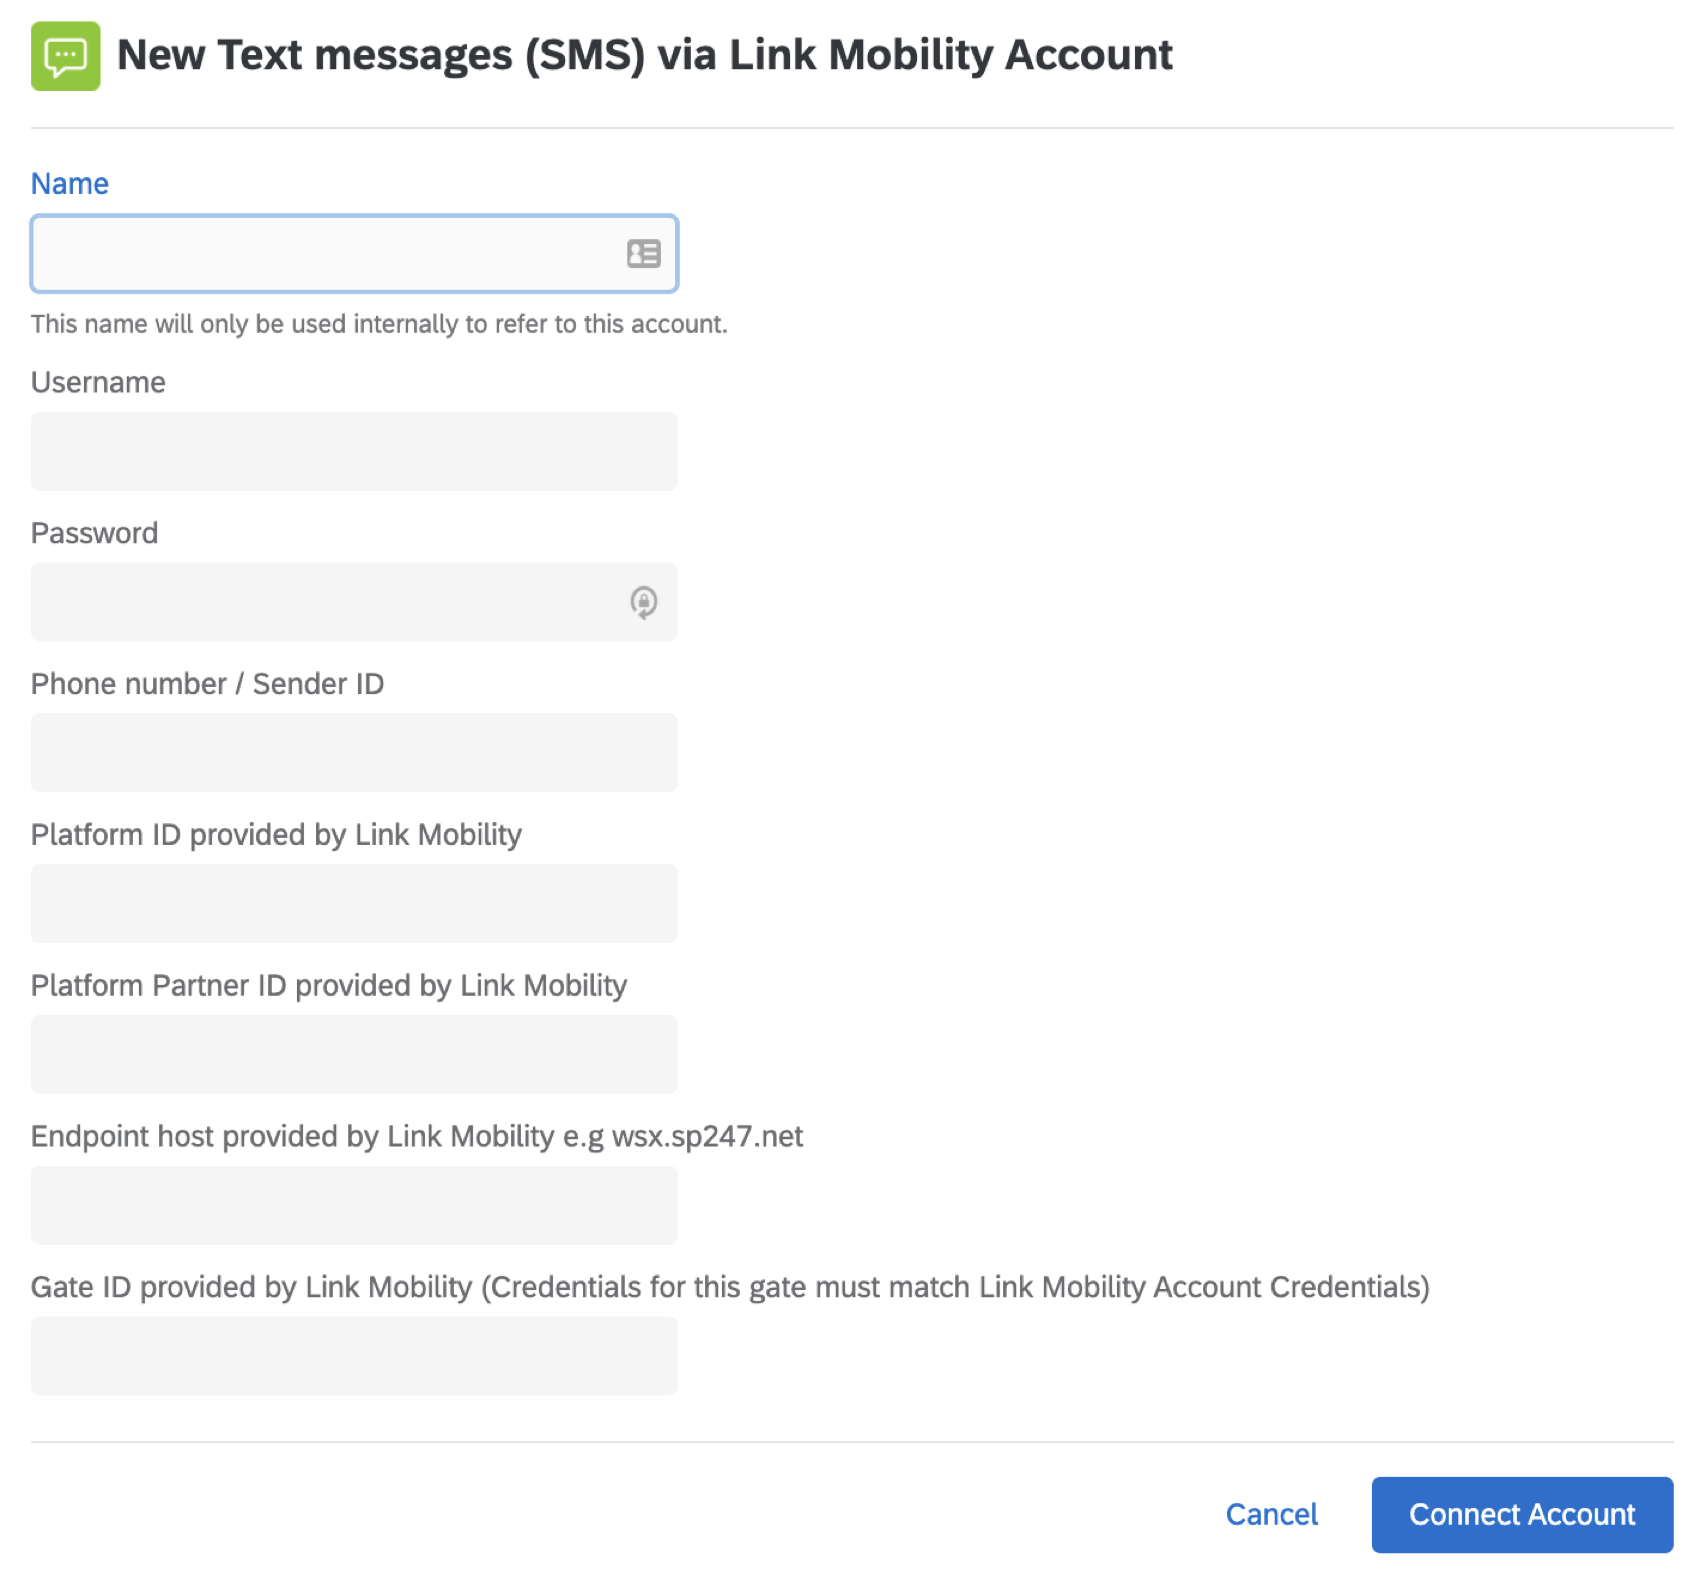Click the Password field label
The image size is (1700, 1572).
(x=94, y=533)
